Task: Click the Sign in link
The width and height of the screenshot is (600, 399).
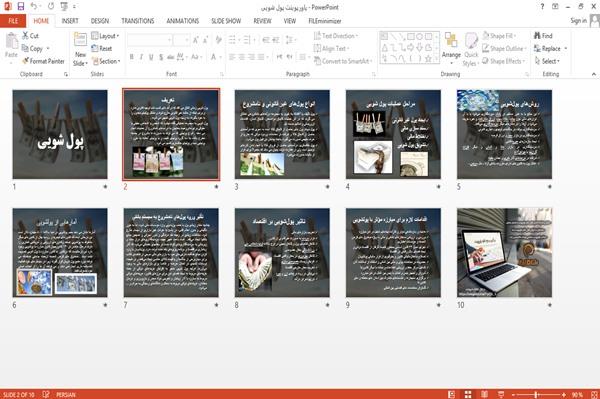Action: 578,21
